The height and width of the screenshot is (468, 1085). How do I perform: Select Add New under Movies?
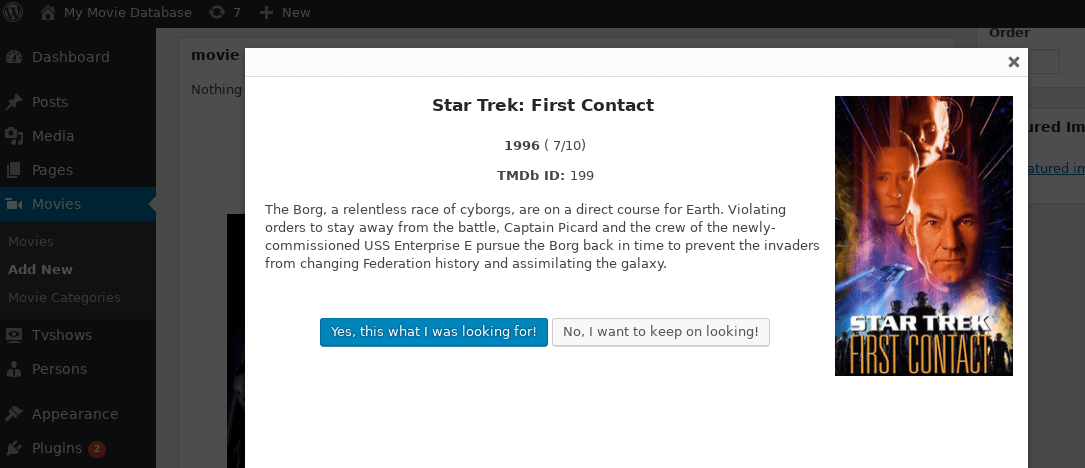pos(40,269)
